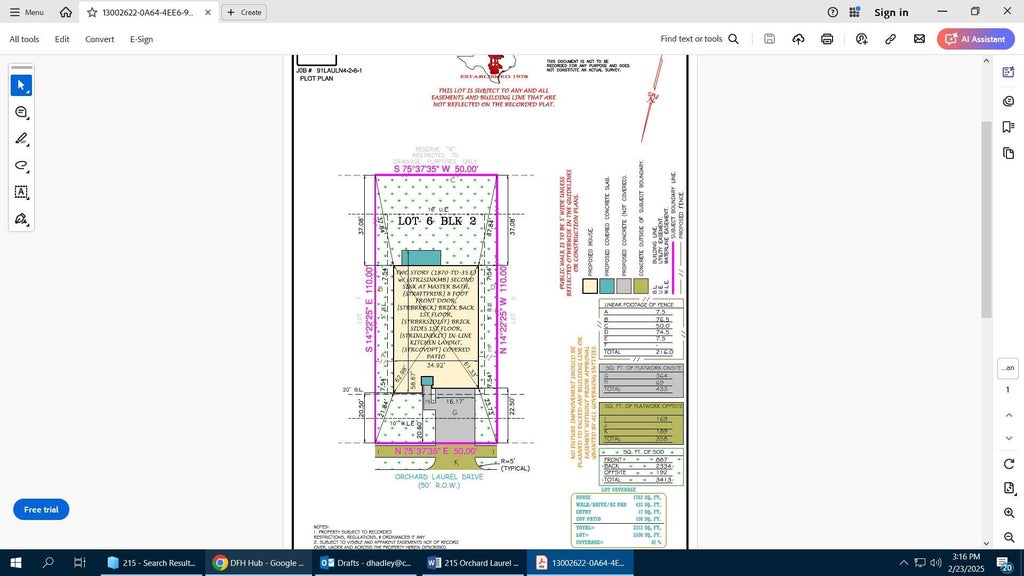
Task: Go to next page chevron
Action: tap(1009, 438)
